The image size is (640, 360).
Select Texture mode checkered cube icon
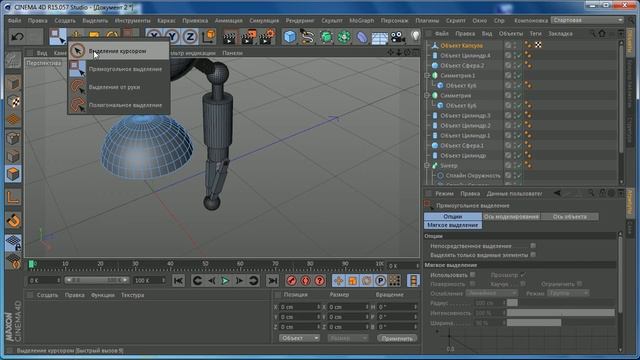[13, 101]
